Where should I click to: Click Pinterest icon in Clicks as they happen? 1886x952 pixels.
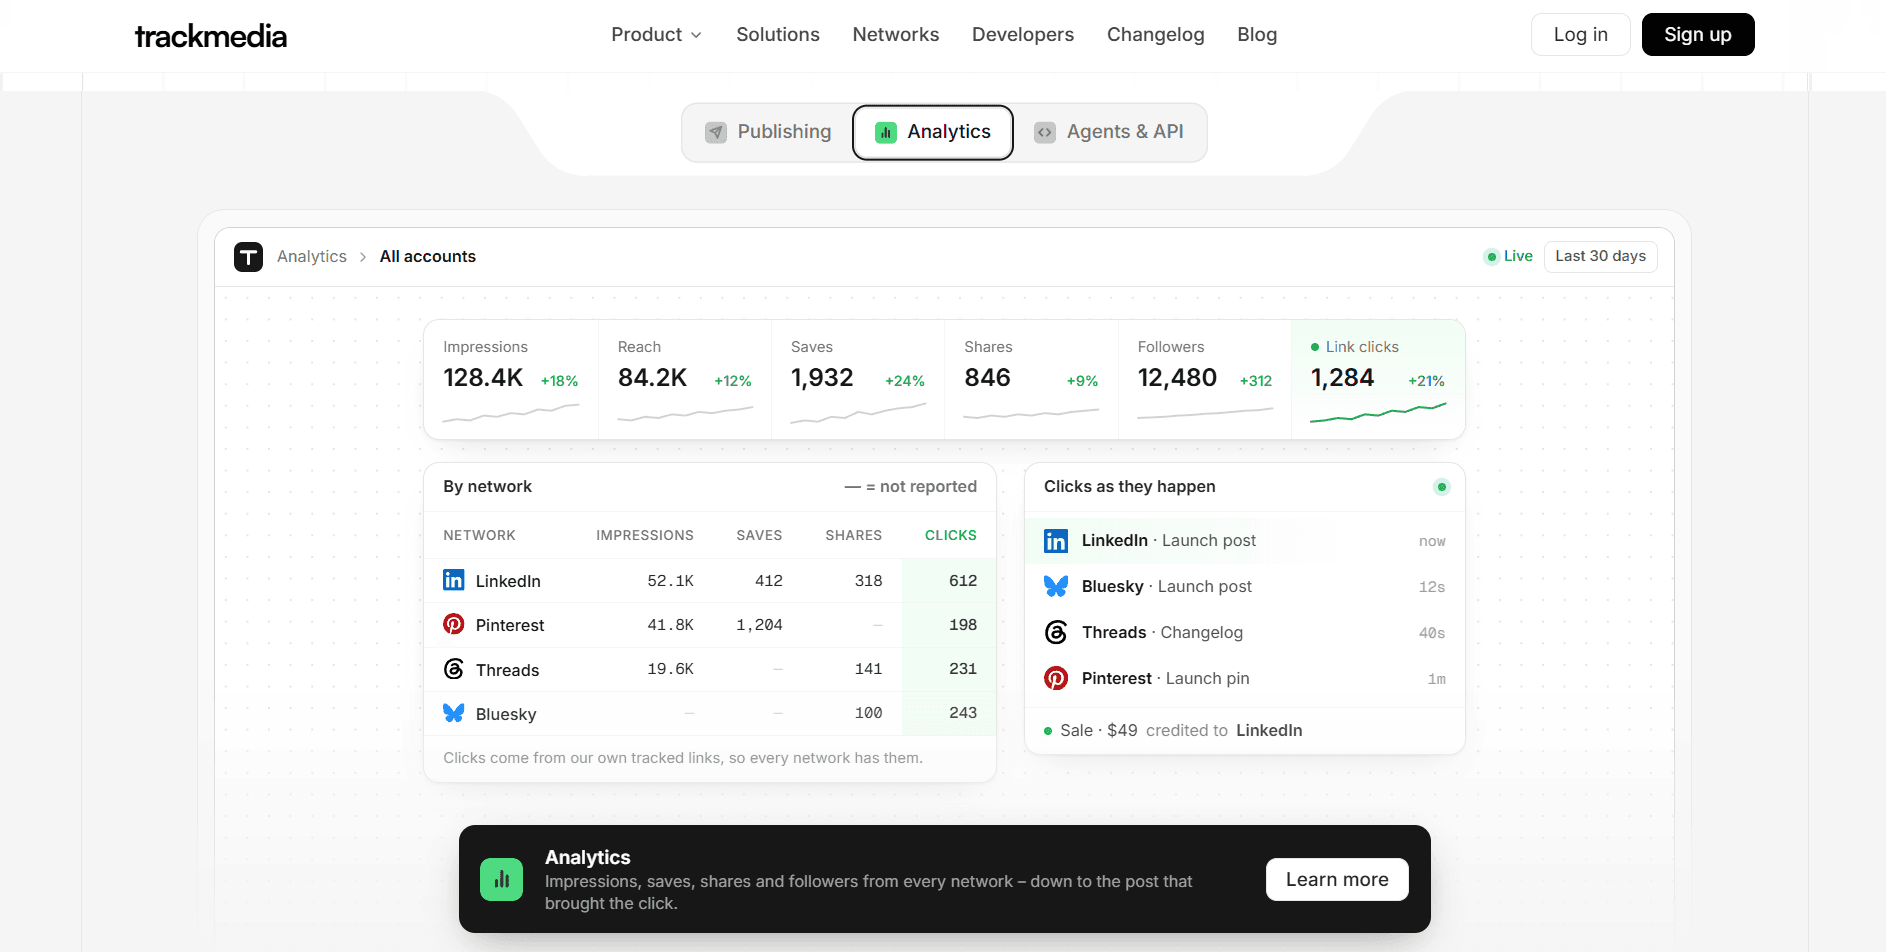pyautogui.click(x=1056, y=678)
